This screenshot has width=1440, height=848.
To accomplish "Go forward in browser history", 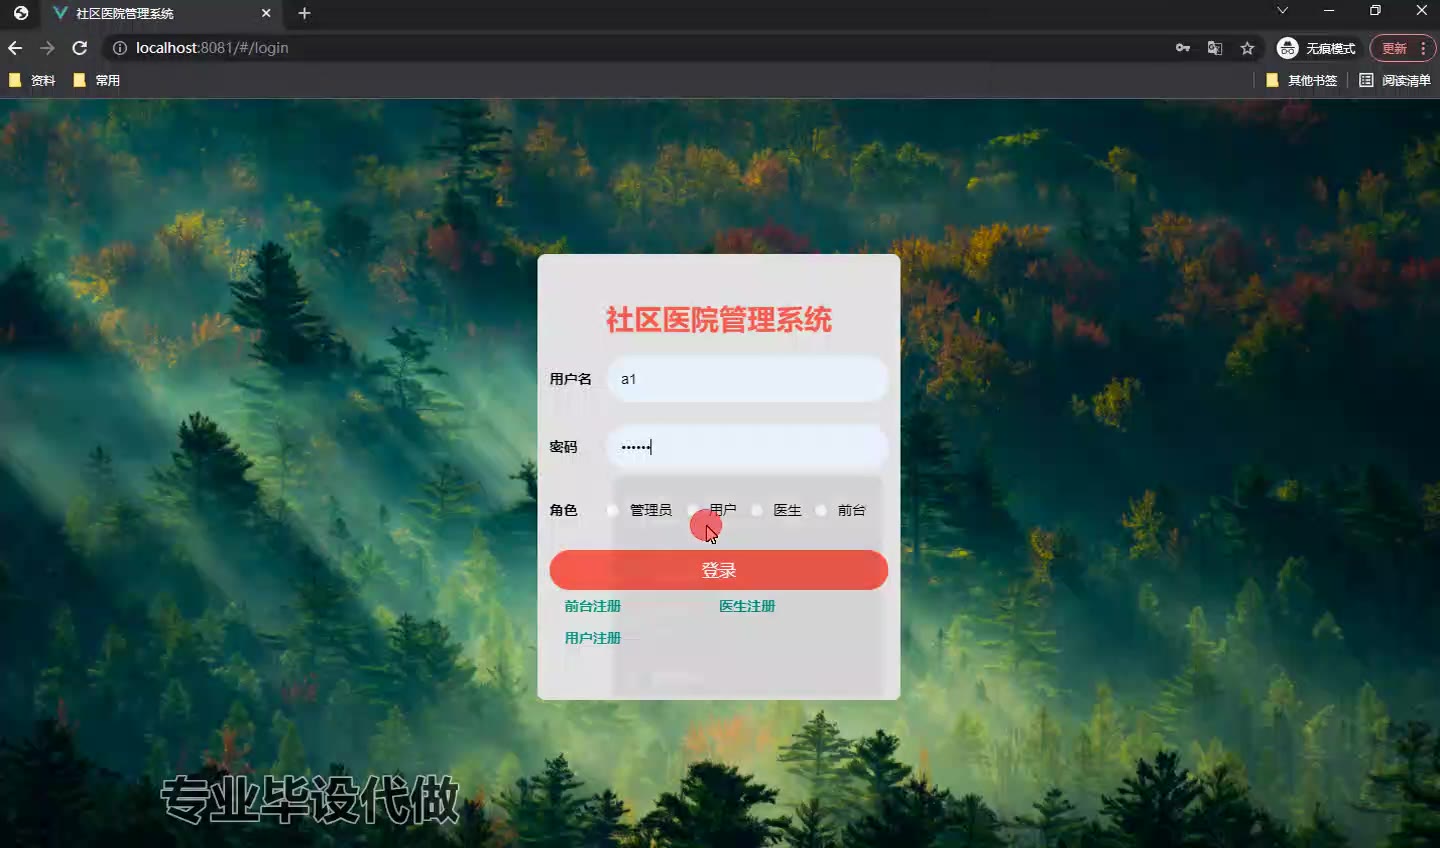I will (47, 48).
